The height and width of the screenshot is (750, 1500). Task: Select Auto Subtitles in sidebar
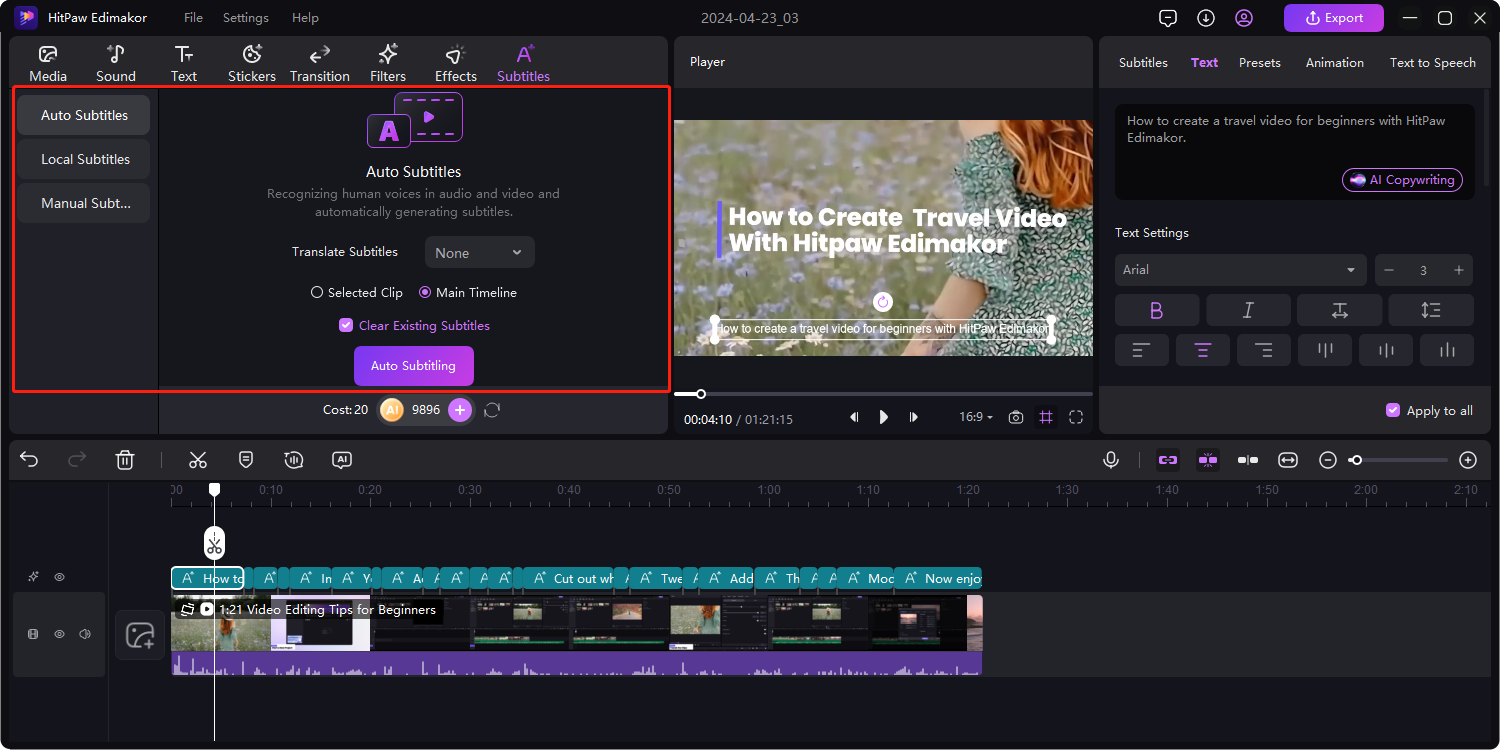[x=85, y=115]
